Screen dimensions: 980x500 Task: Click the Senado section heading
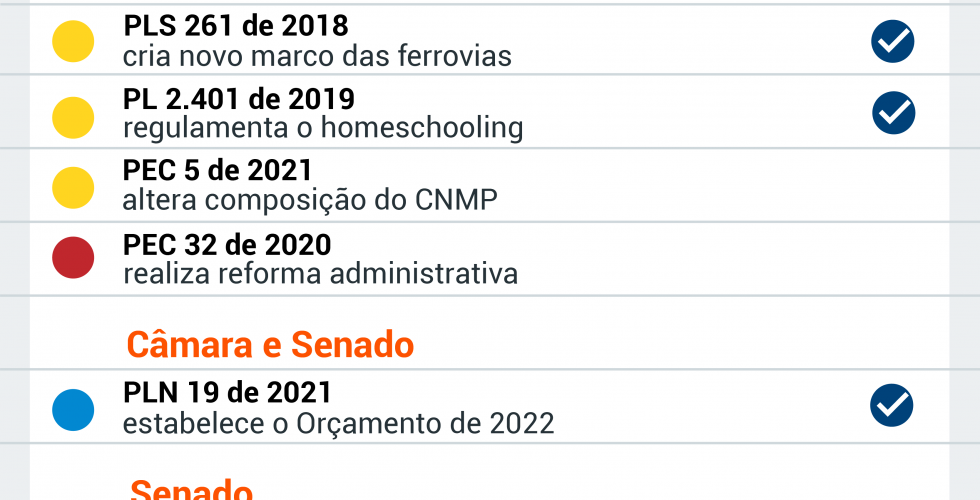191,490
